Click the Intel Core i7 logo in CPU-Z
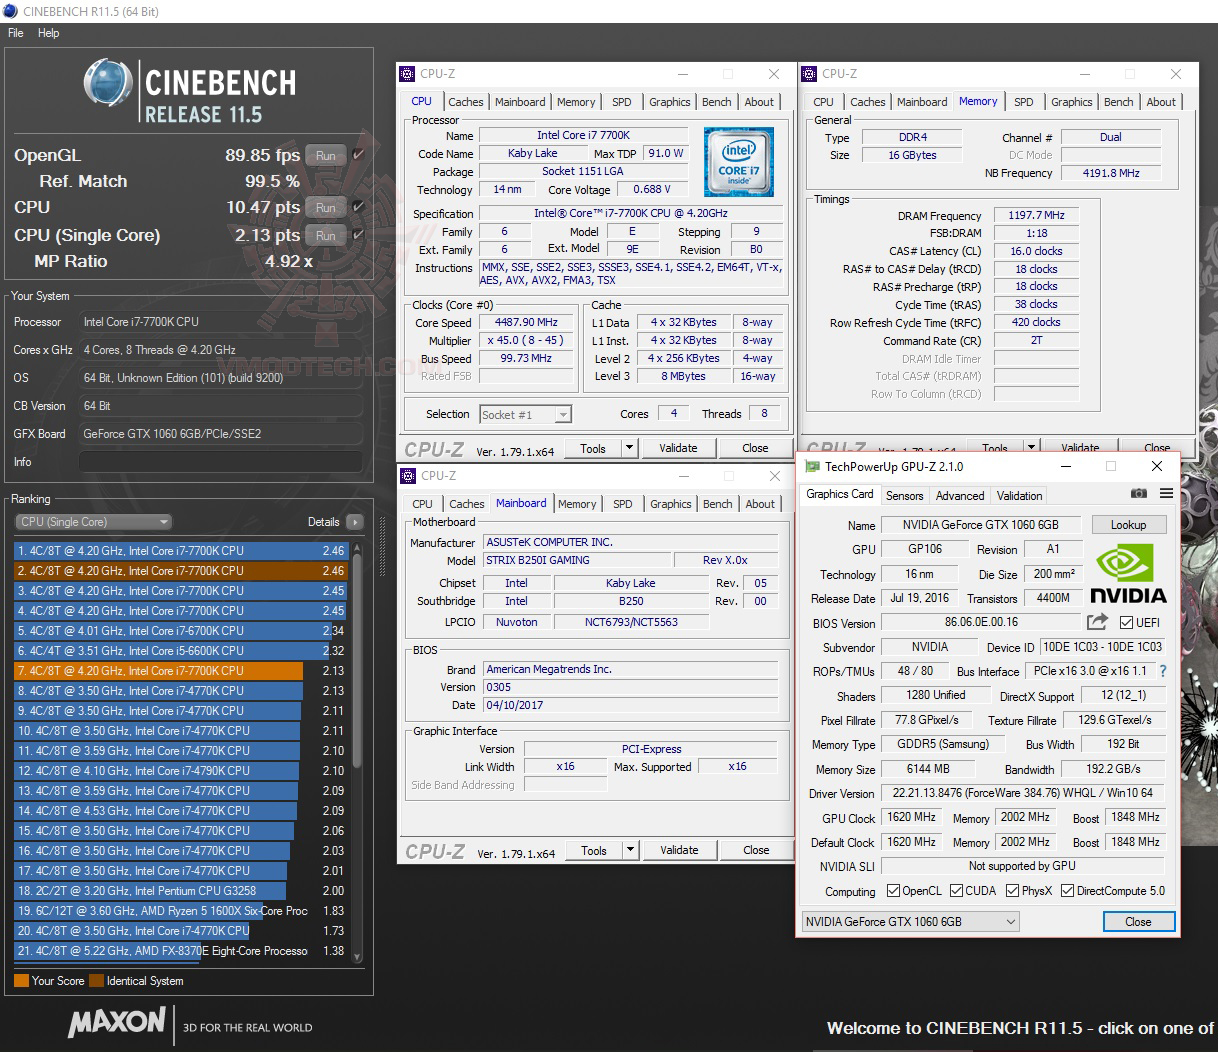 [x=738, y=161]
